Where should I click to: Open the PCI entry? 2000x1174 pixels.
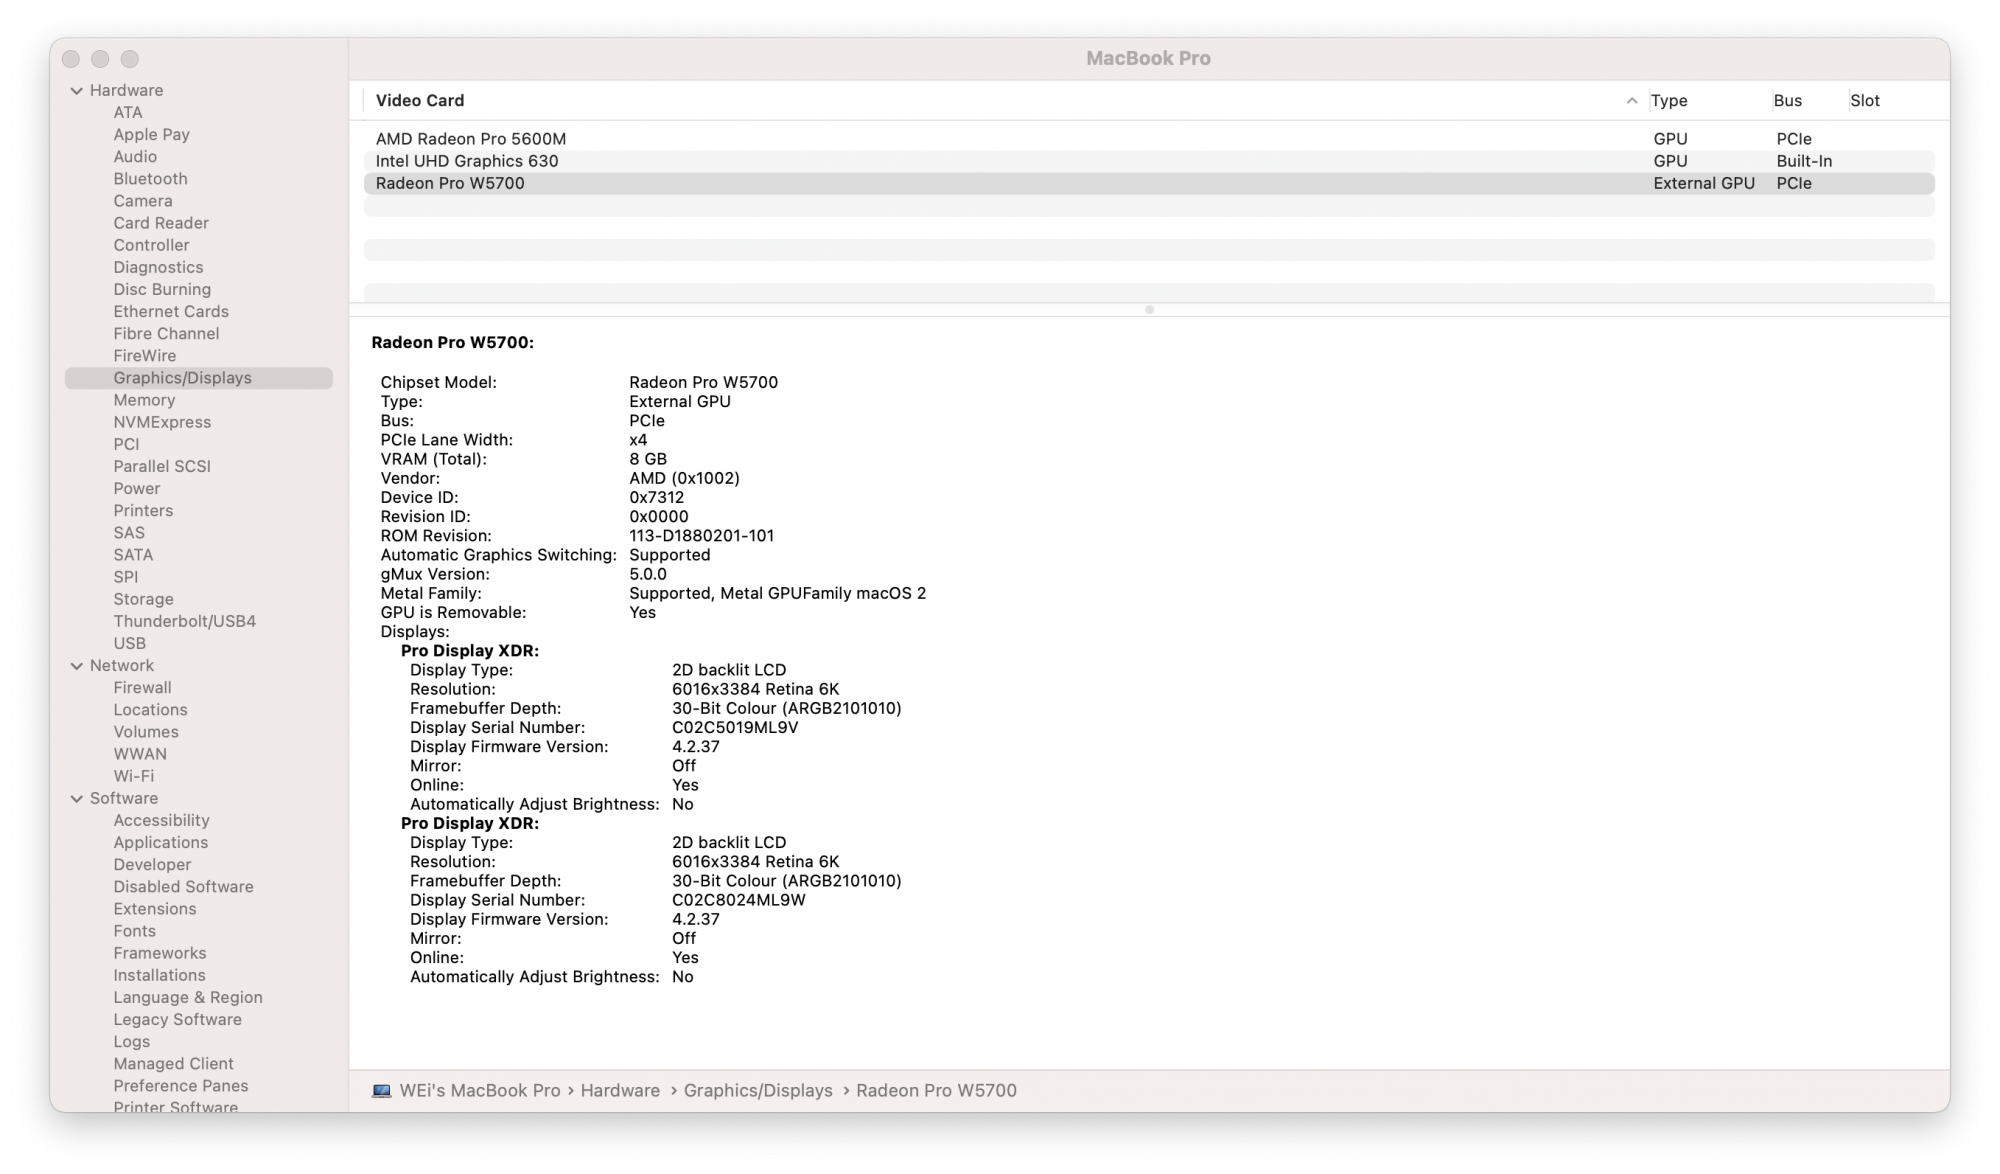(x=126, y=444)
